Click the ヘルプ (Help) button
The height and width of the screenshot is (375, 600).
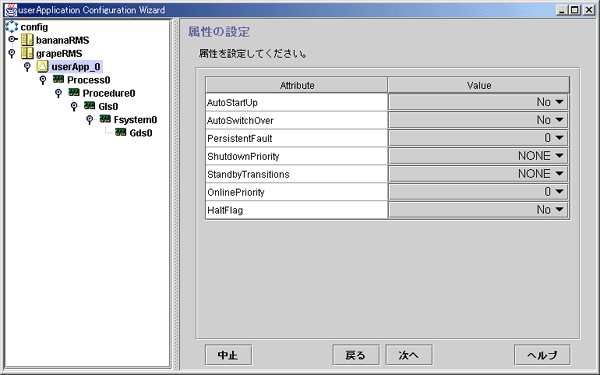click(x=542, y=355)
